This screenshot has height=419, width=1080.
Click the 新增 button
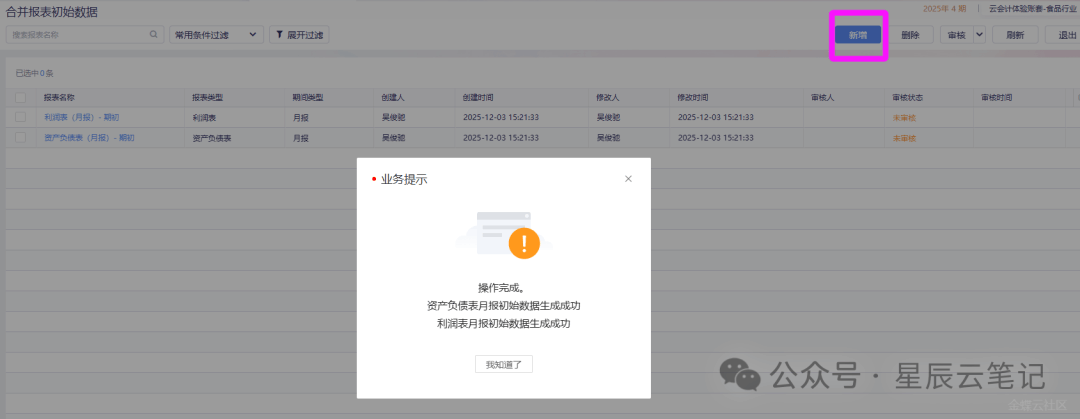point(858,35)
